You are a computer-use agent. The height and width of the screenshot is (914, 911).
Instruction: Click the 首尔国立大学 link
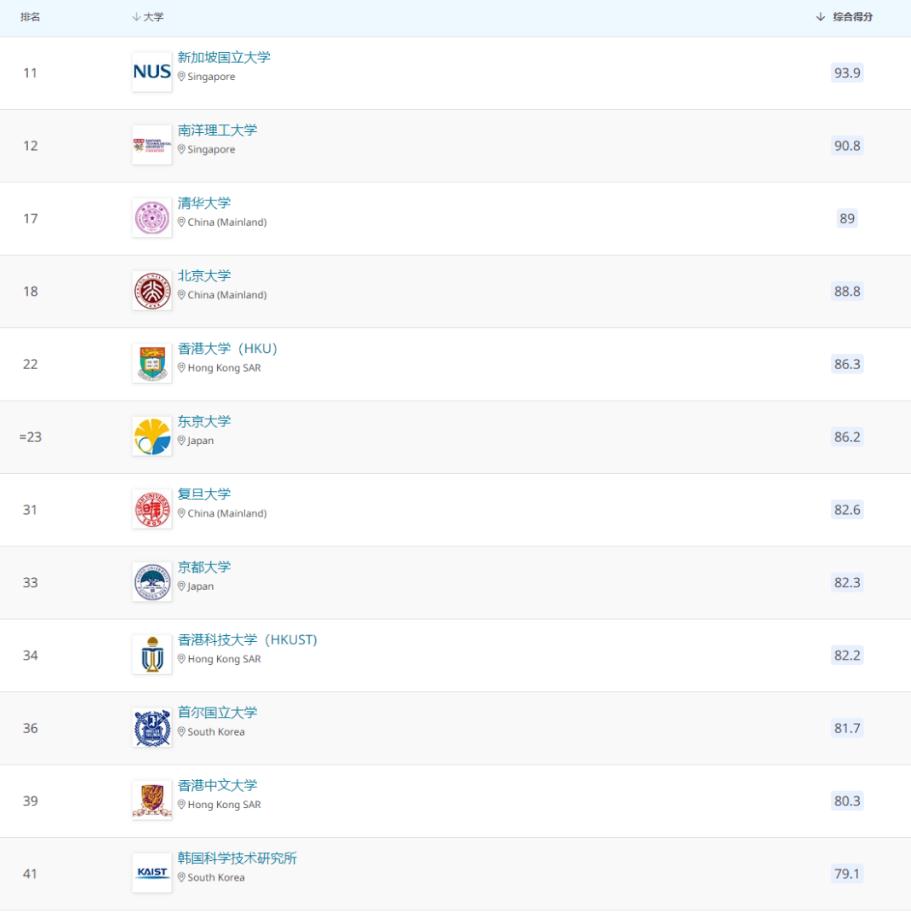217,712
